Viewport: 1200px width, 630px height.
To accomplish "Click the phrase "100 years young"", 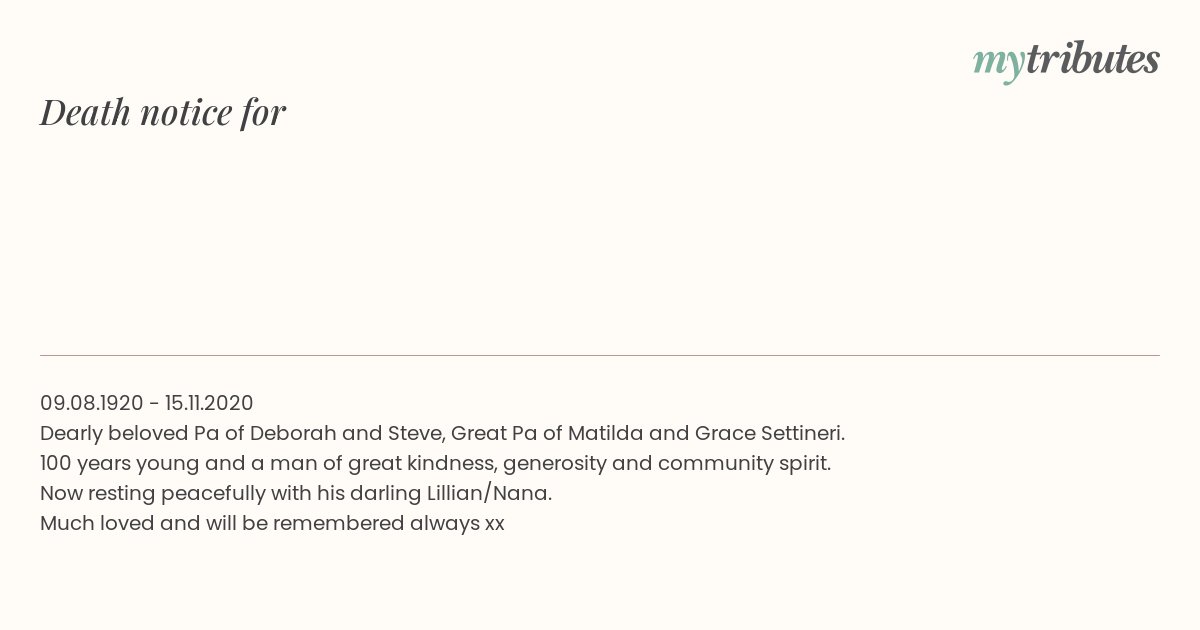I will [120, 463].
